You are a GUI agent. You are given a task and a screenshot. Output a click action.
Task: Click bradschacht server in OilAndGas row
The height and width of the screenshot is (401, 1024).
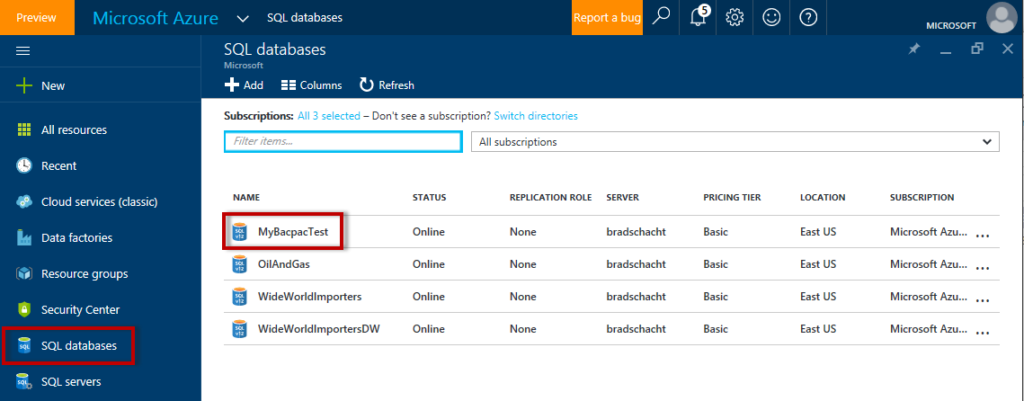pos(636,265)
